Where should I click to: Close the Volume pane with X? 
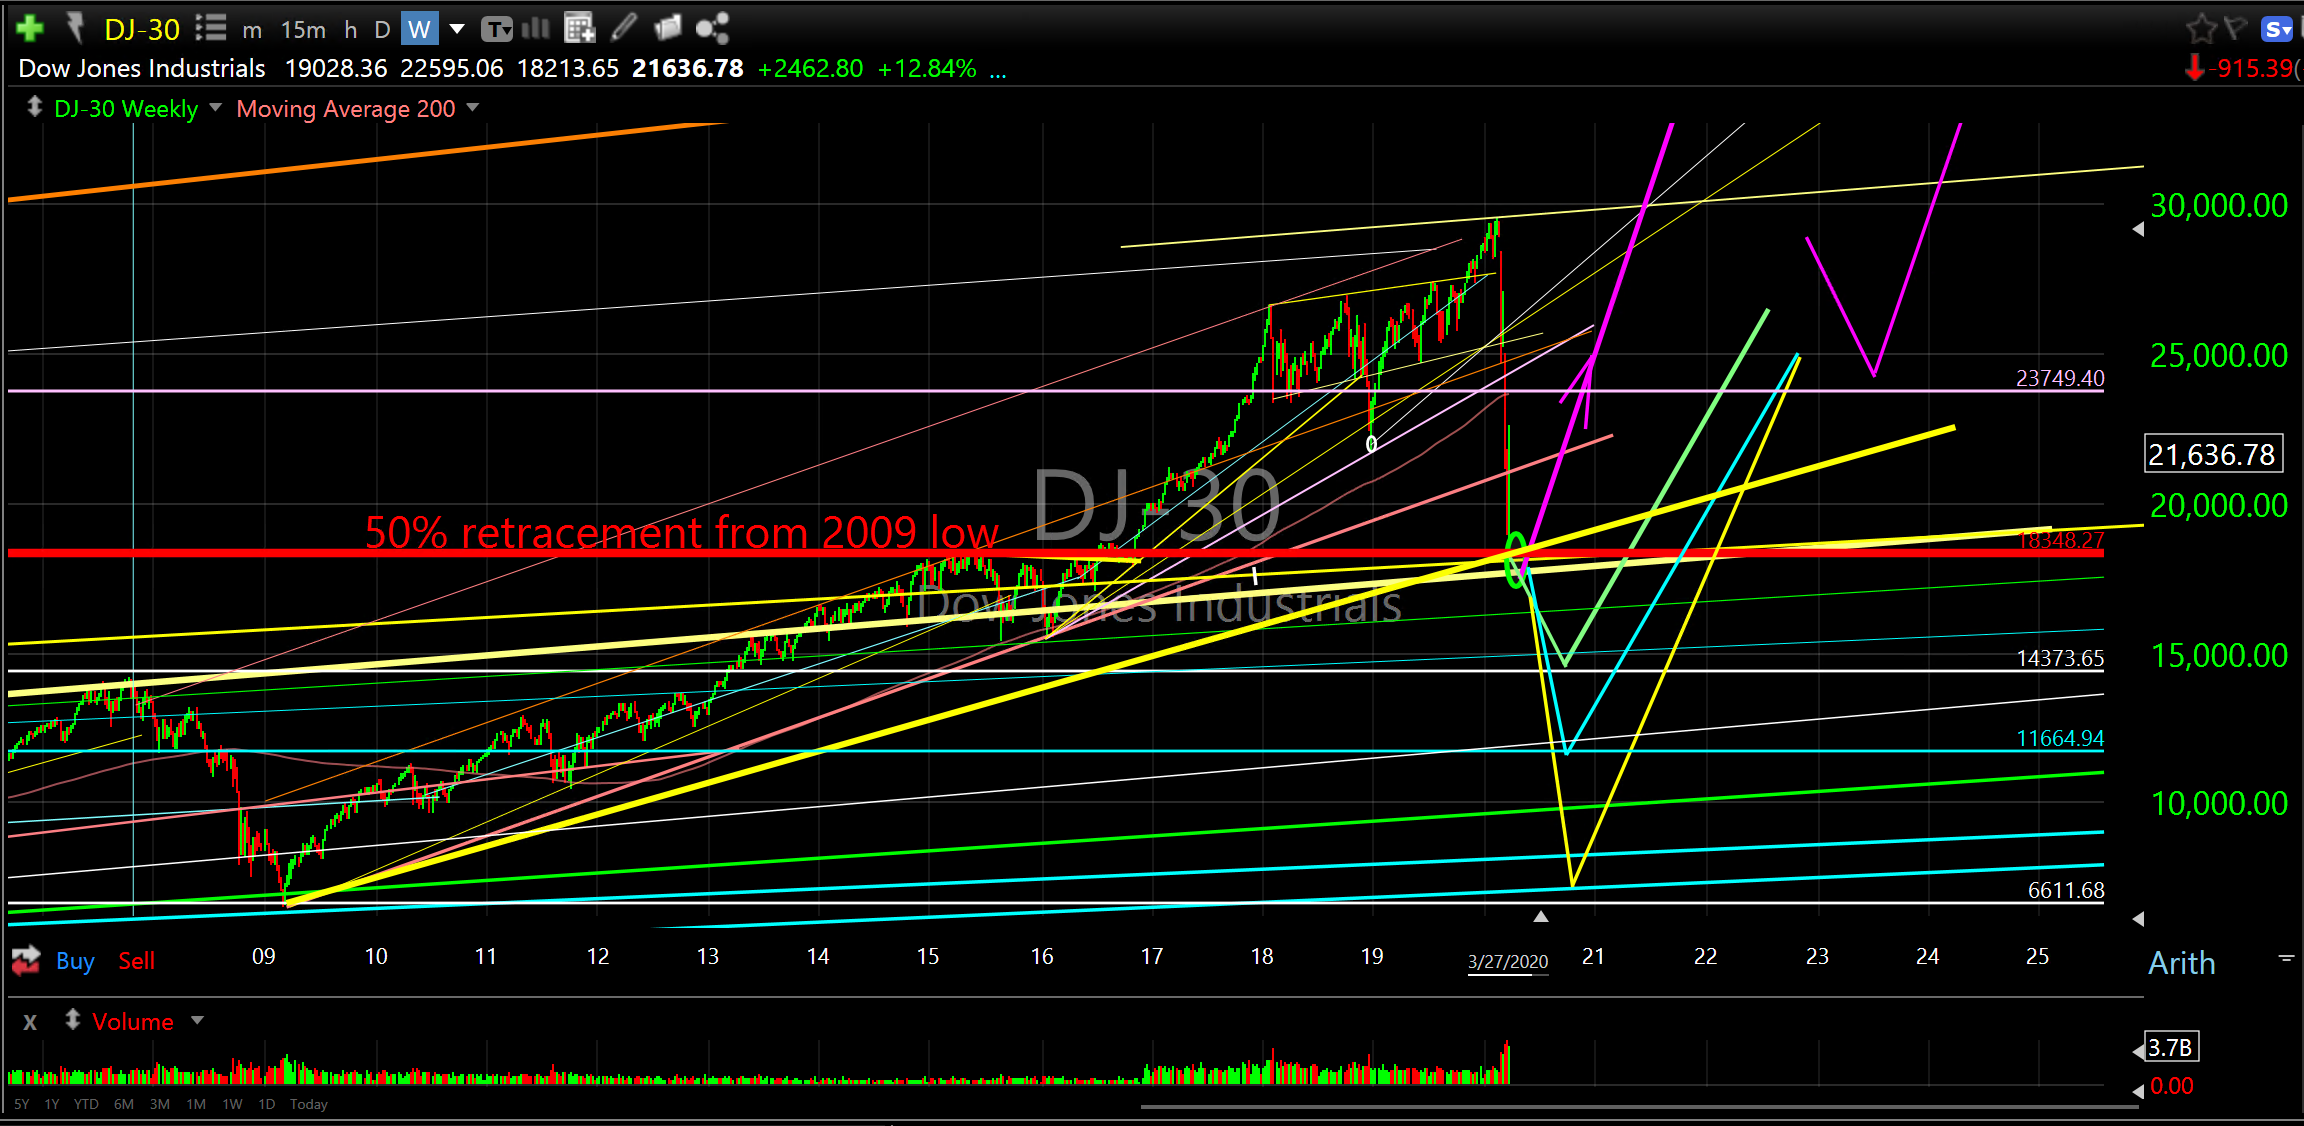click(x=30, y=1022)
